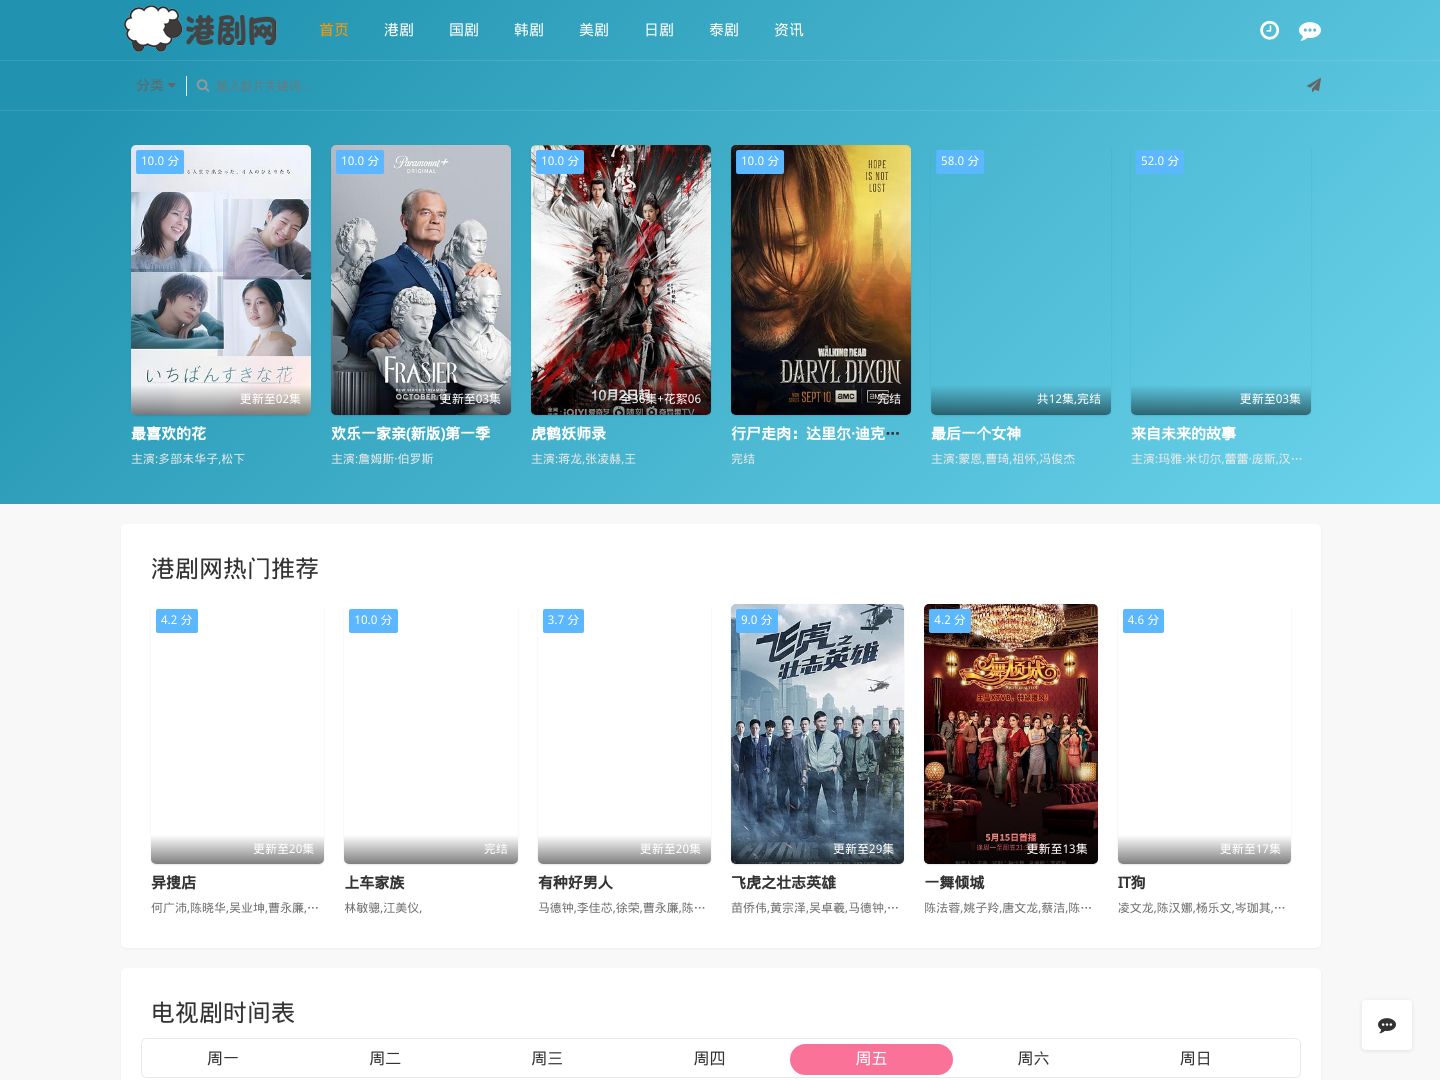Click the 欢乐一家亲(新版)第一季 title link
This screenshot has width=1440, height=1080.
click(411, 433)
